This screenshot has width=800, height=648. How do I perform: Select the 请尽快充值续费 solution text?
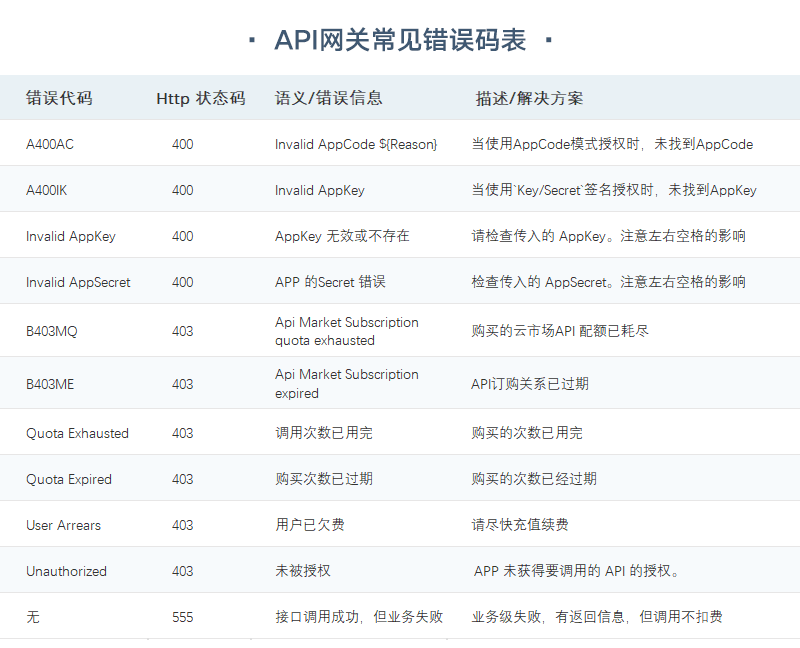pos(520,525)
